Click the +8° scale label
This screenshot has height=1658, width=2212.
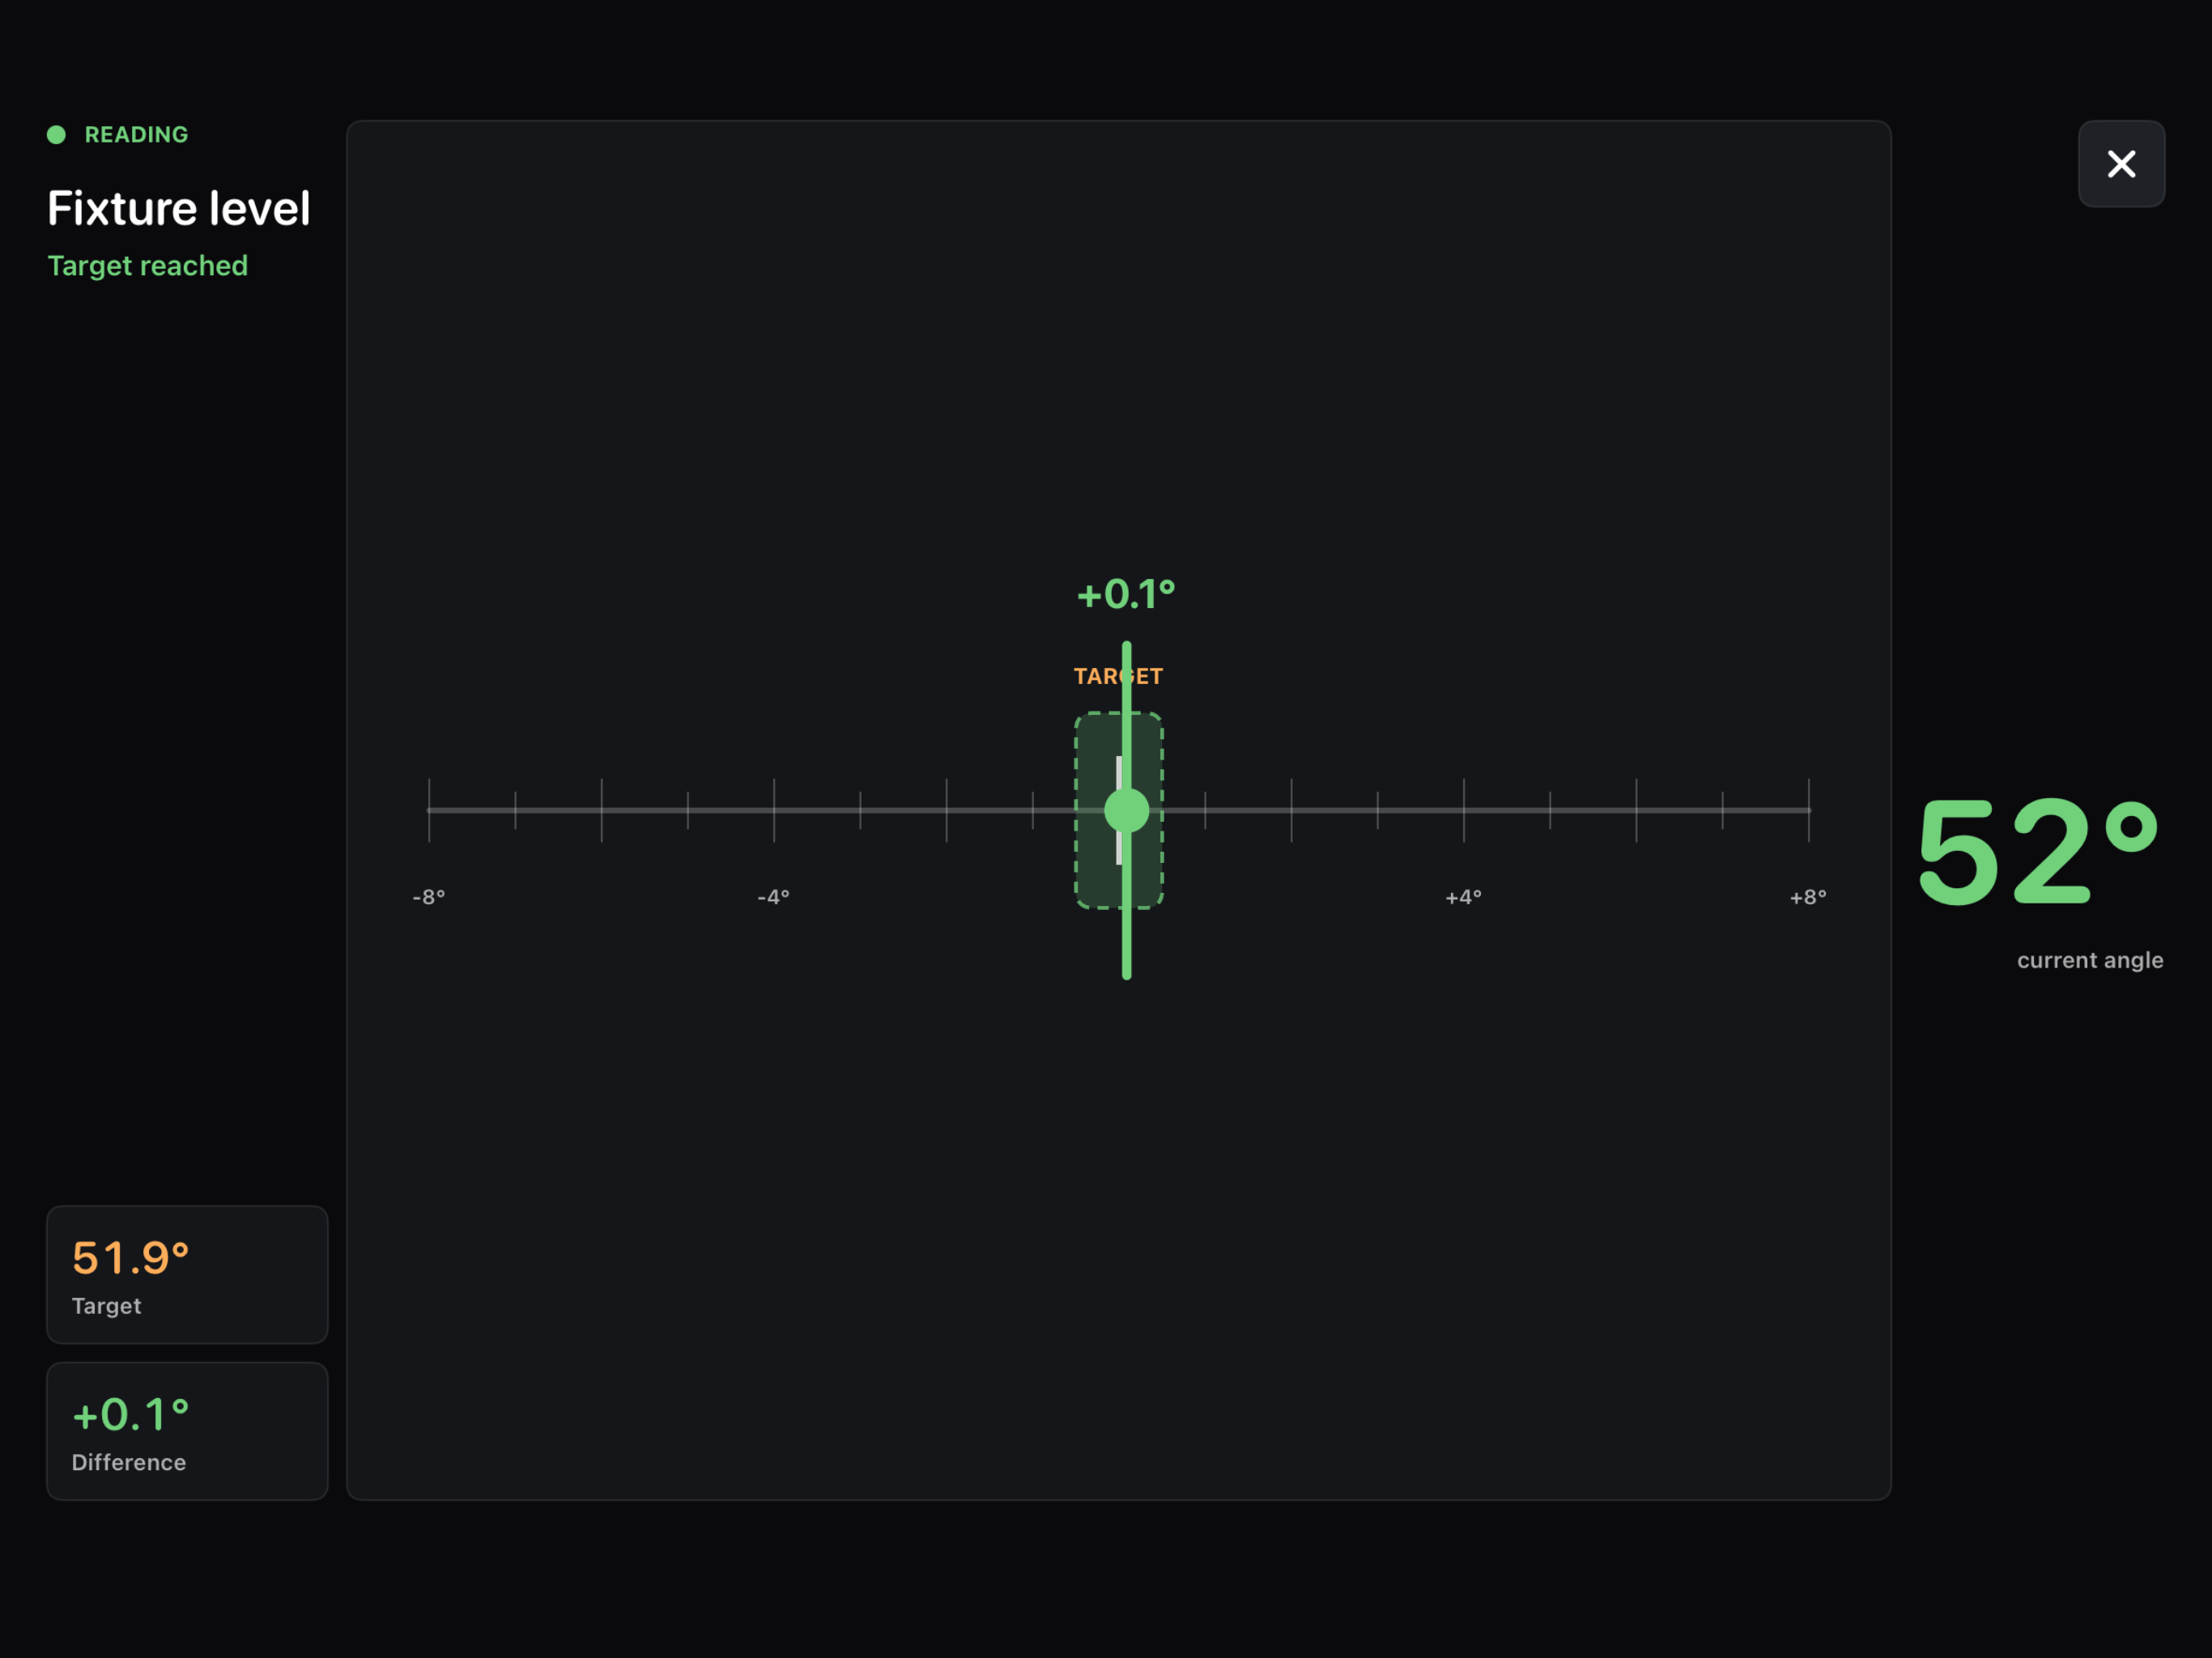tap(1808, 897)
